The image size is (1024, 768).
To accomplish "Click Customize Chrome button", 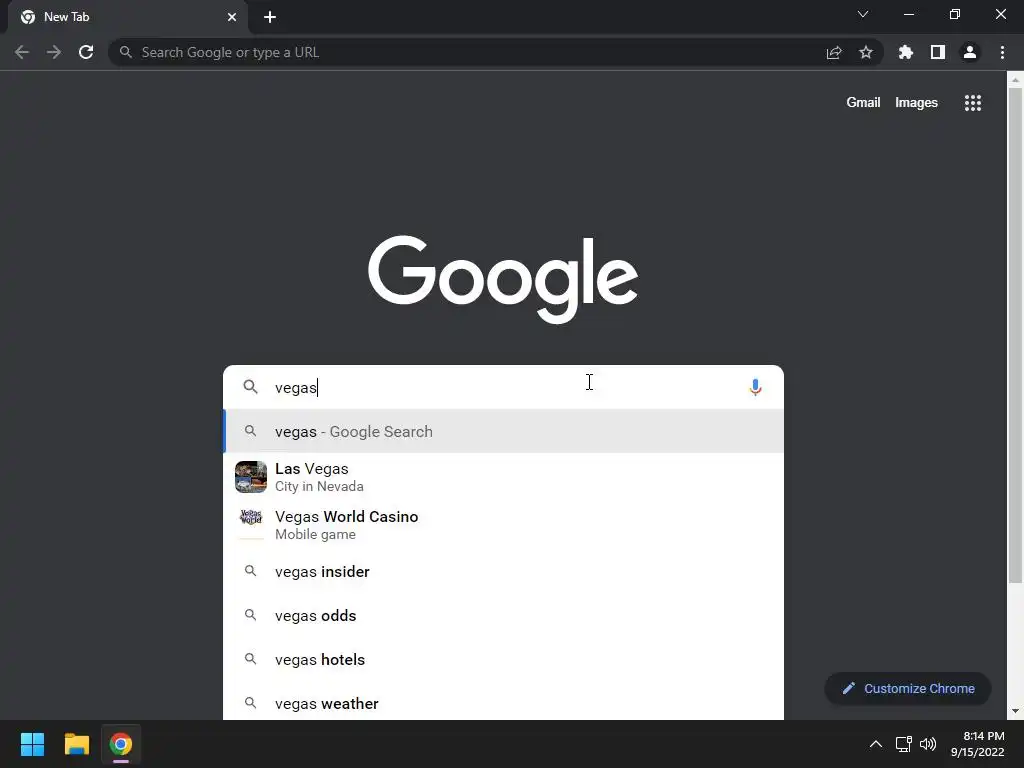I will 908,688.
